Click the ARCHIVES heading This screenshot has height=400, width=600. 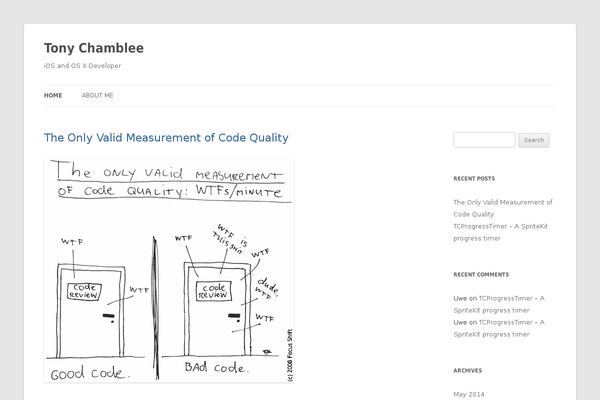click(468, 371)
